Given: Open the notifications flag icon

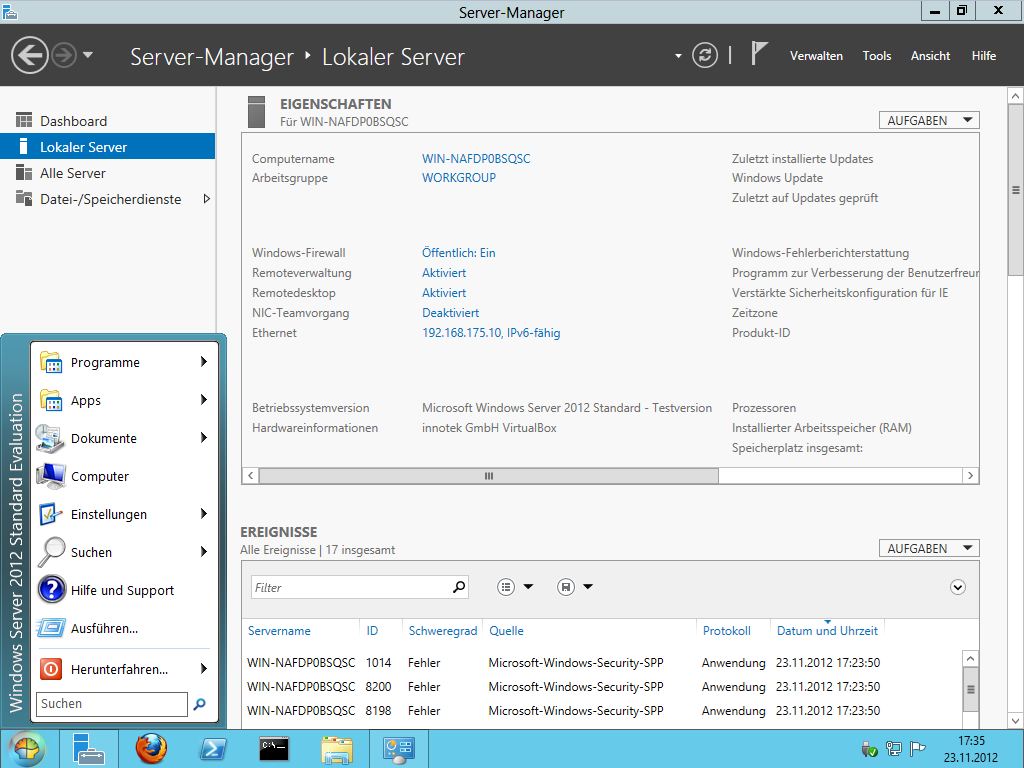Looking at the screenshot, I should 759,55.
